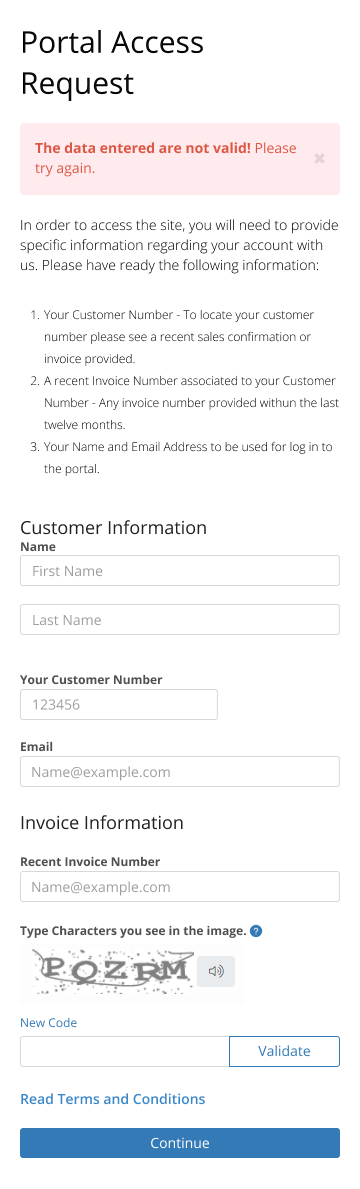Select the Customer Number field showing 123456
The height and width of the screenshot is (1189, 360).
click(x=119, y=704)
